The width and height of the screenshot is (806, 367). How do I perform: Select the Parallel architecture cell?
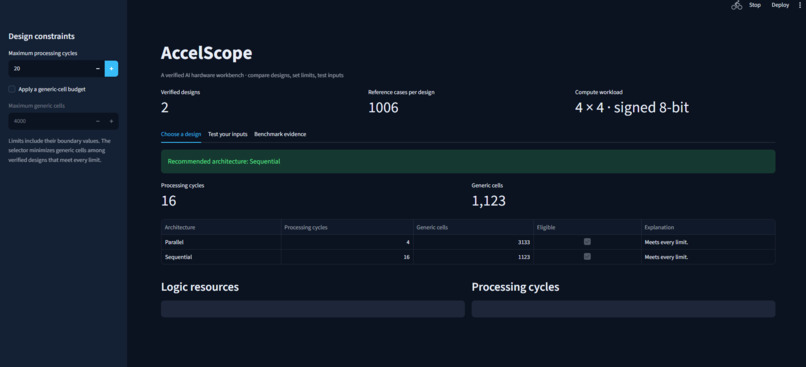[x=221, y=242]
